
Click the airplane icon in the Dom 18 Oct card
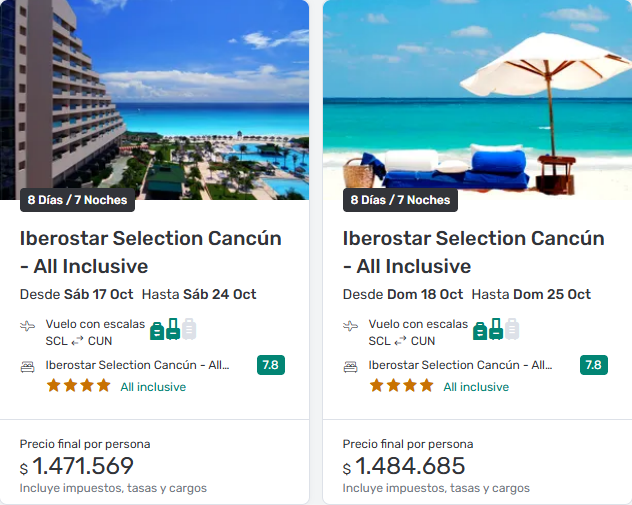click(351, 326)
